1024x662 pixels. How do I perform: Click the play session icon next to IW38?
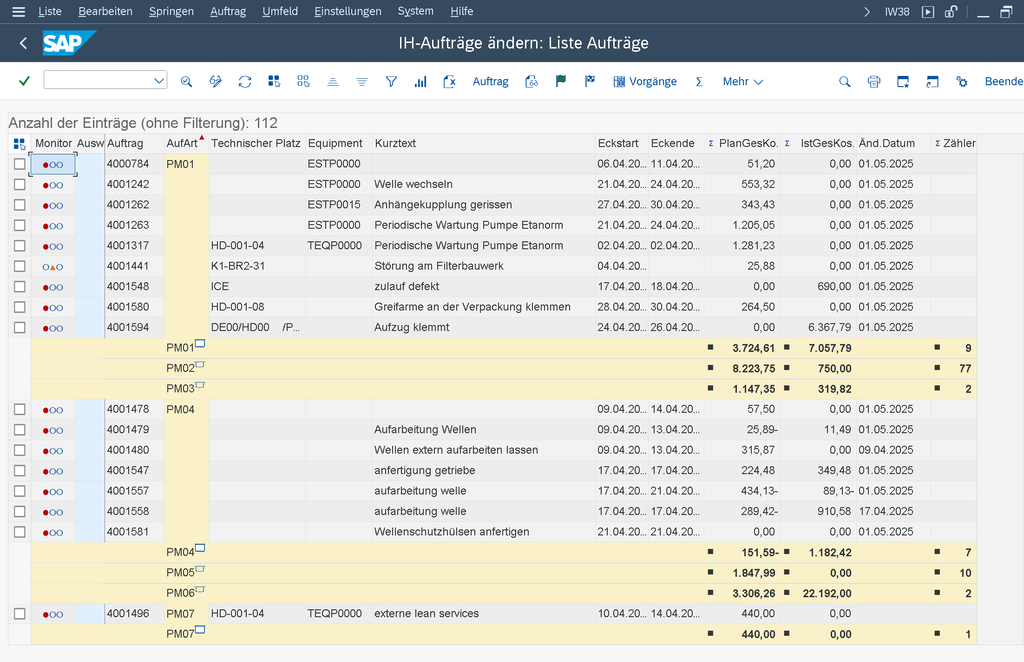point(928,12)
